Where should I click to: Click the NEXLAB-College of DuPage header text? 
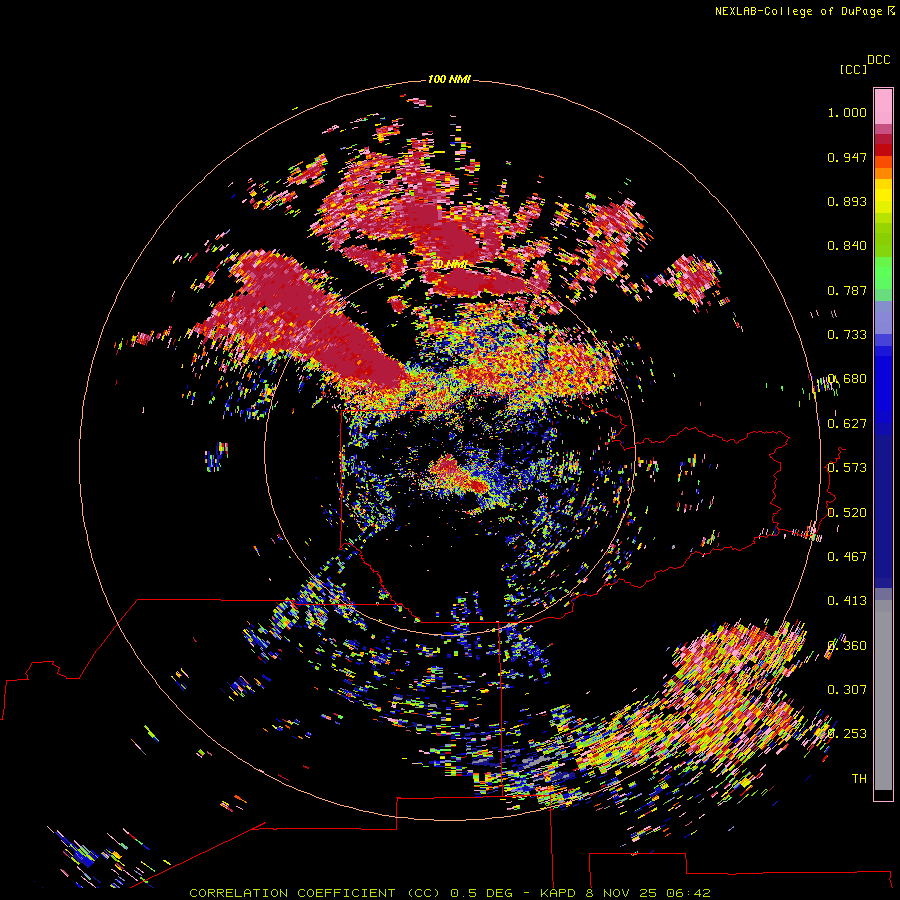click(798, 11)
